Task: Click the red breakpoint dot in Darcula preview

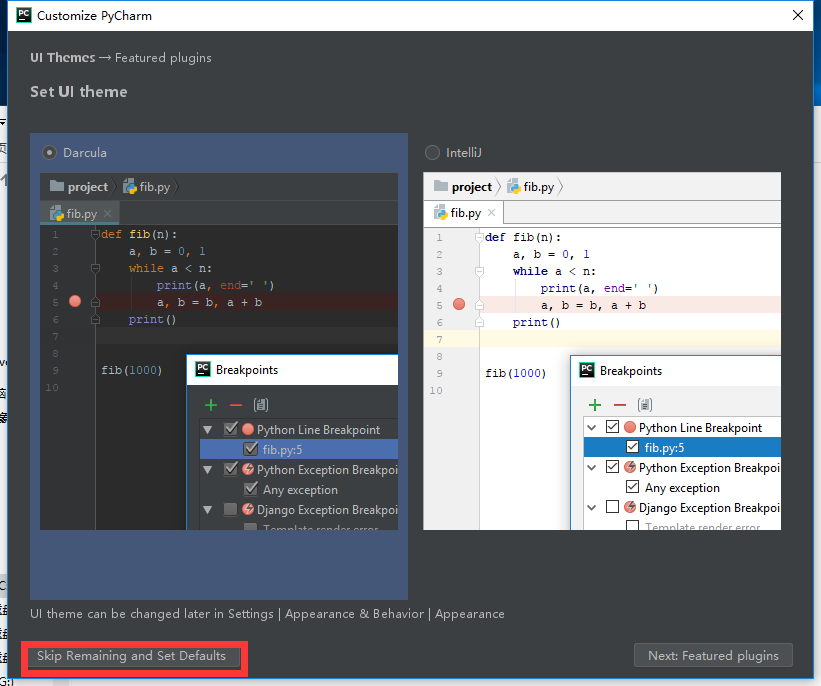Action: [75, 301]
